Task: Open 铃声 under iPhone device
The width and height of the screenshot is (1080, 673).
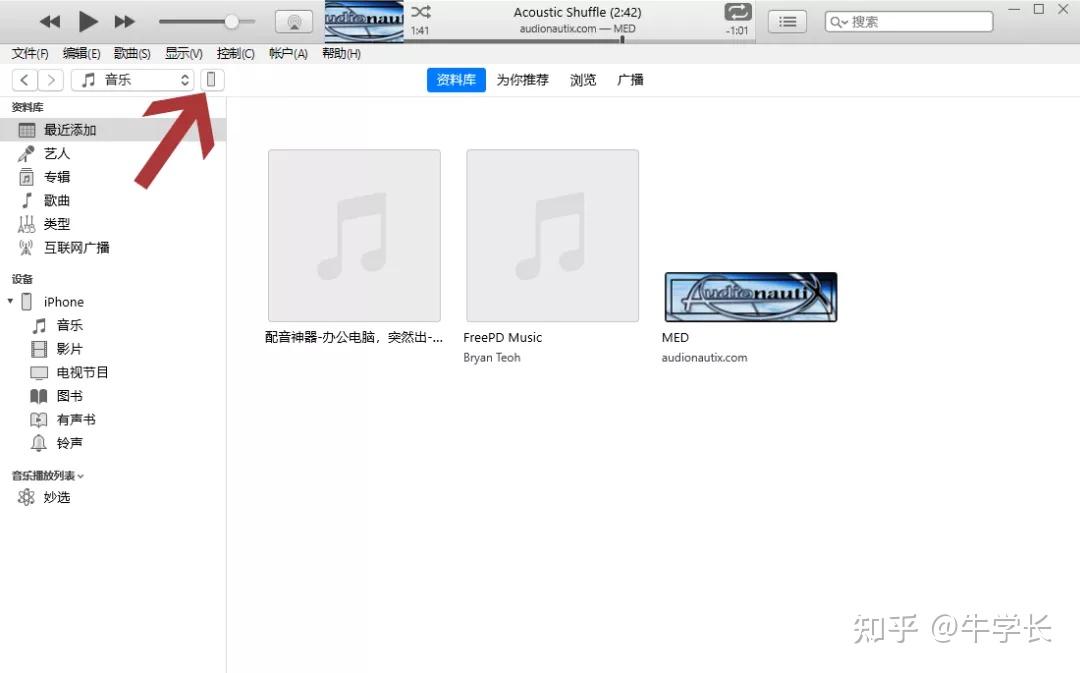Action: tap(69, 443)
